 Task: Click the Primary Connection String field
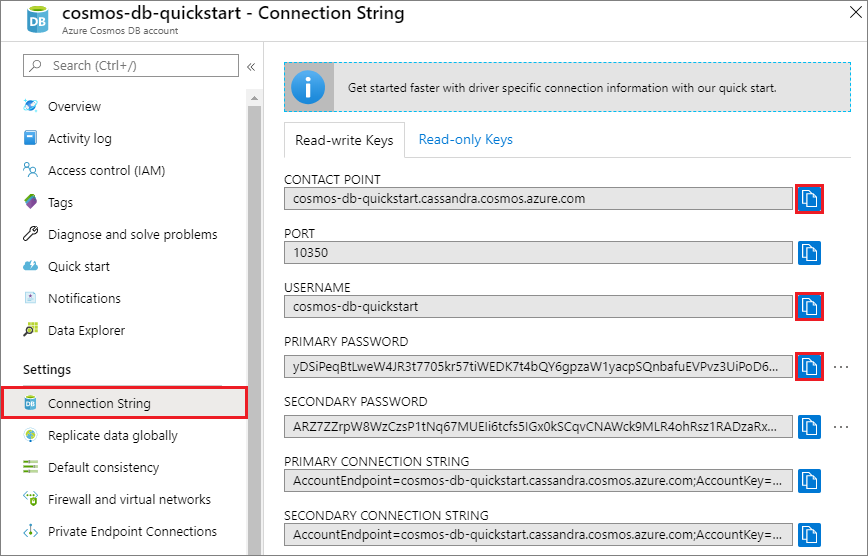[x=538, y=481]
